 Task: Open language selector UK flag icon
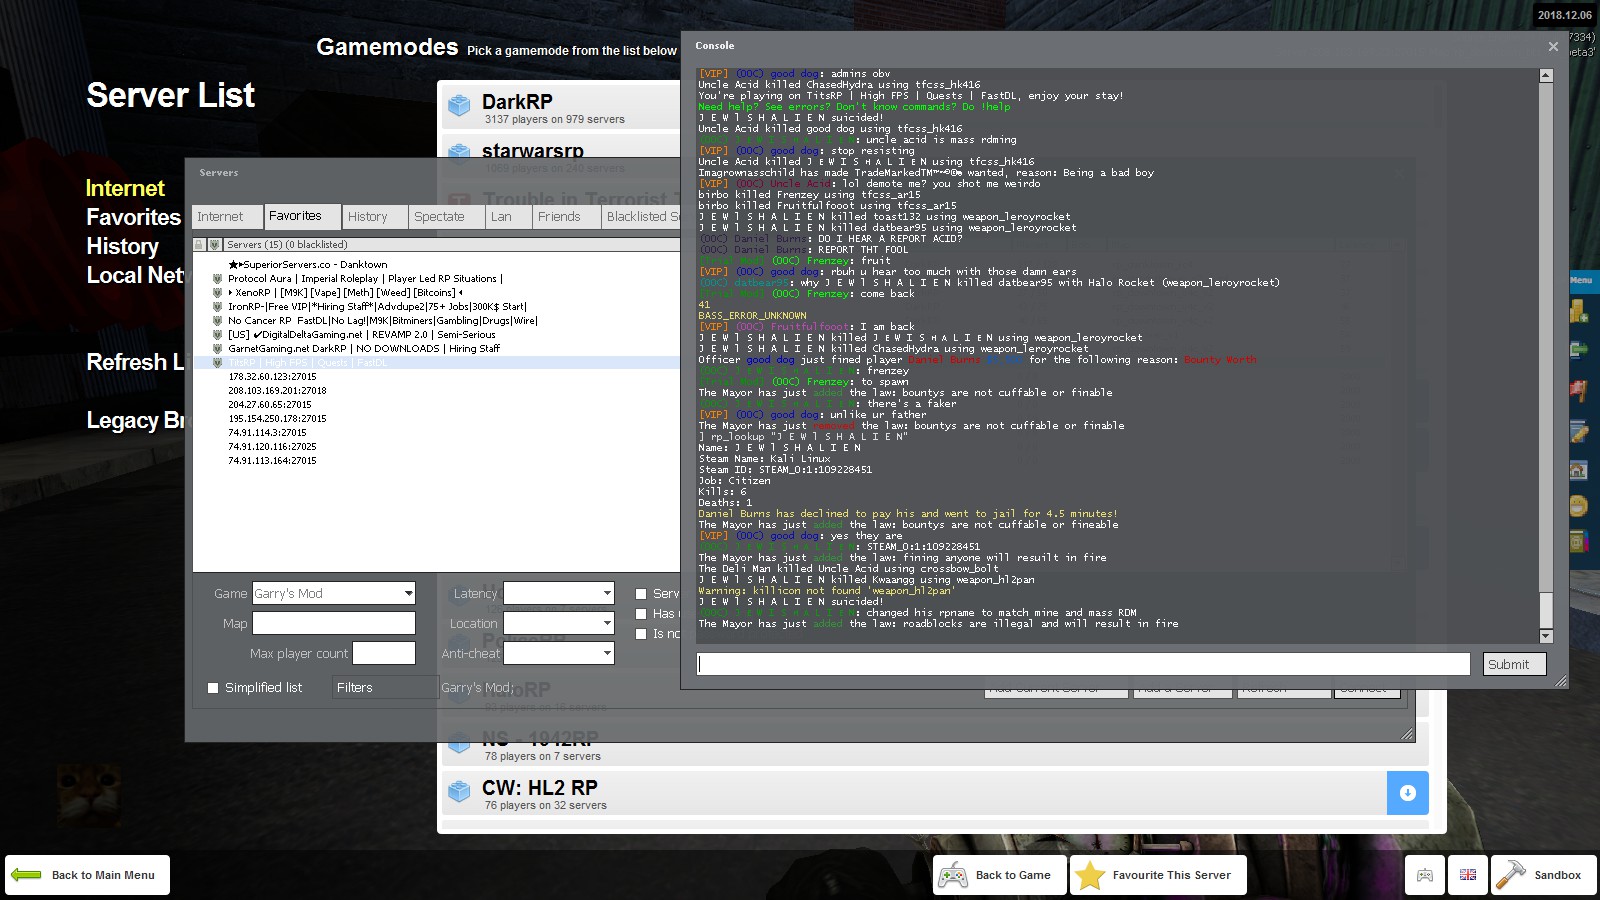(1468, 875)
